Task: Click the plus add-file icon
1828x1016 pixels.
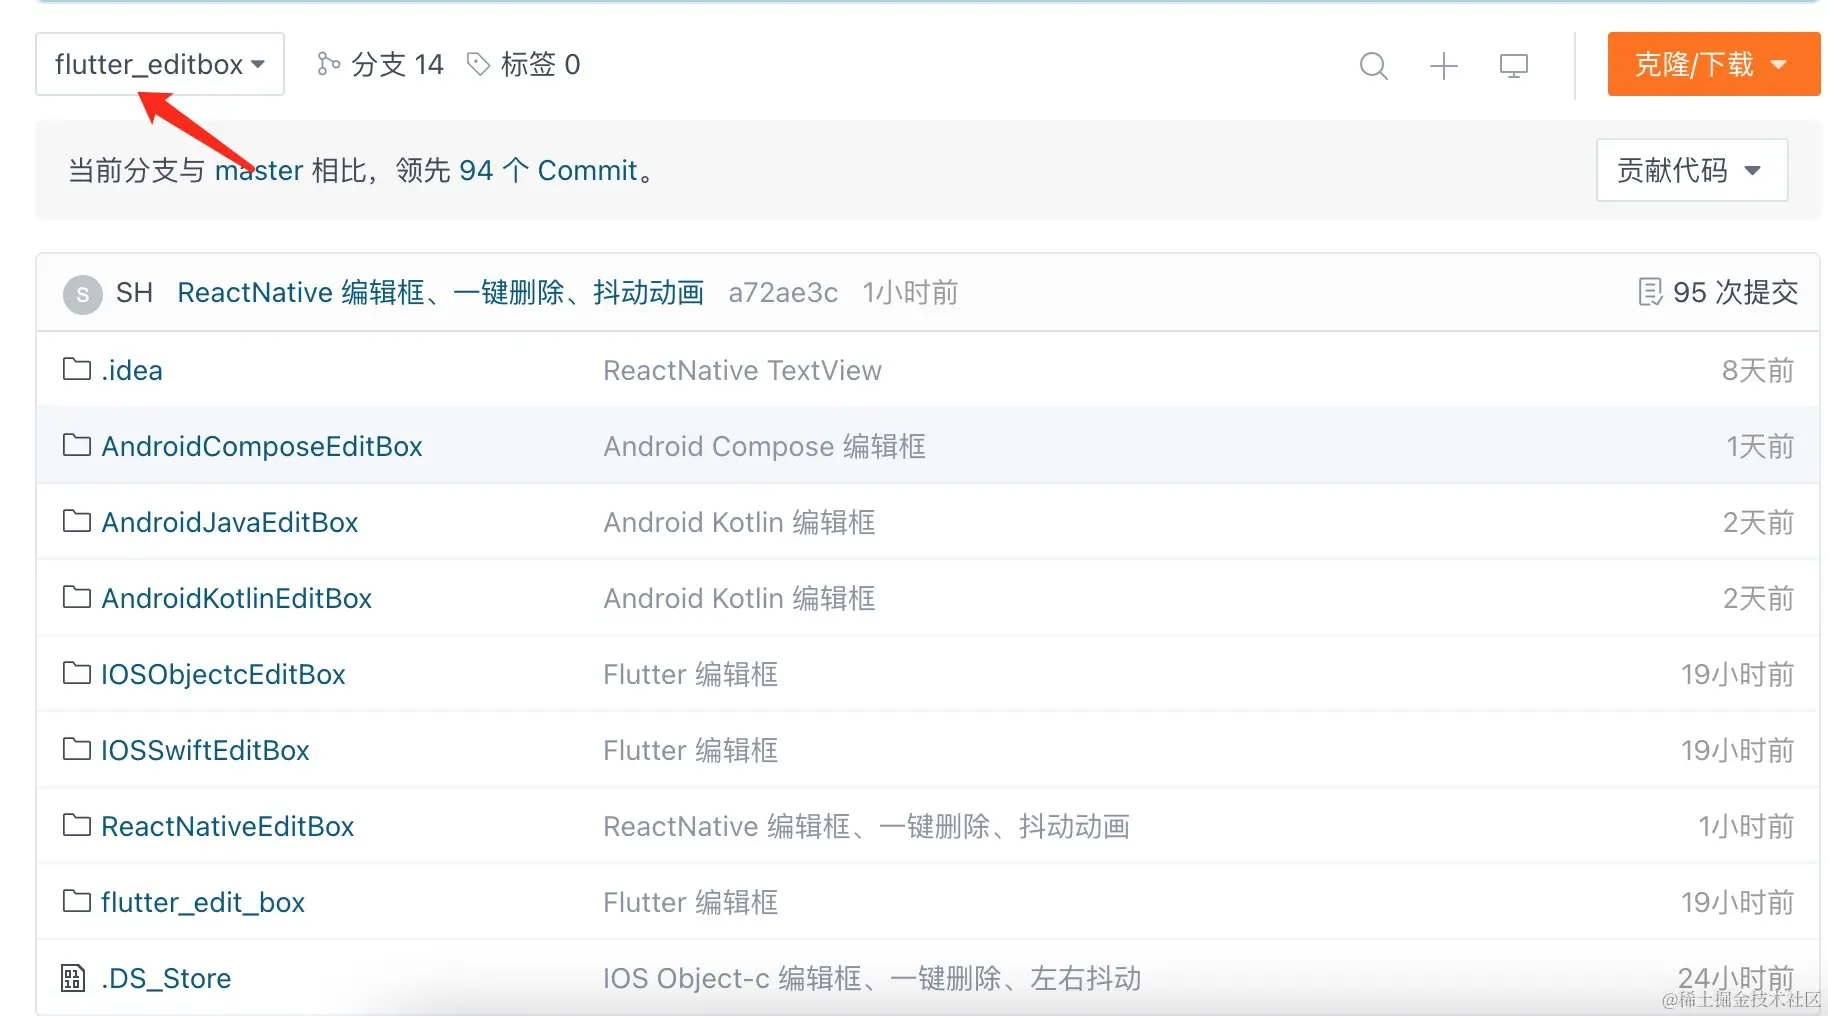Action: [1443, 66]
